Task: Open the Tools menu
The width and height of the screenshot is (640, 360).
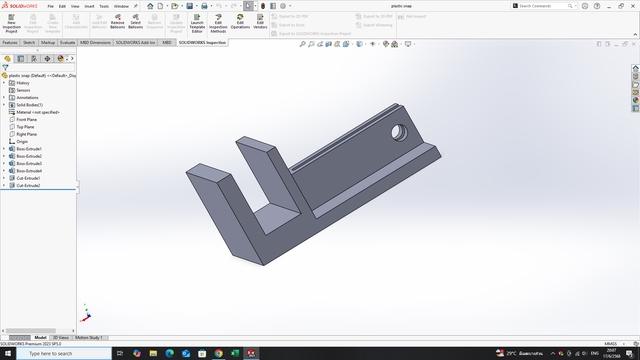Action: click(104, 6)
